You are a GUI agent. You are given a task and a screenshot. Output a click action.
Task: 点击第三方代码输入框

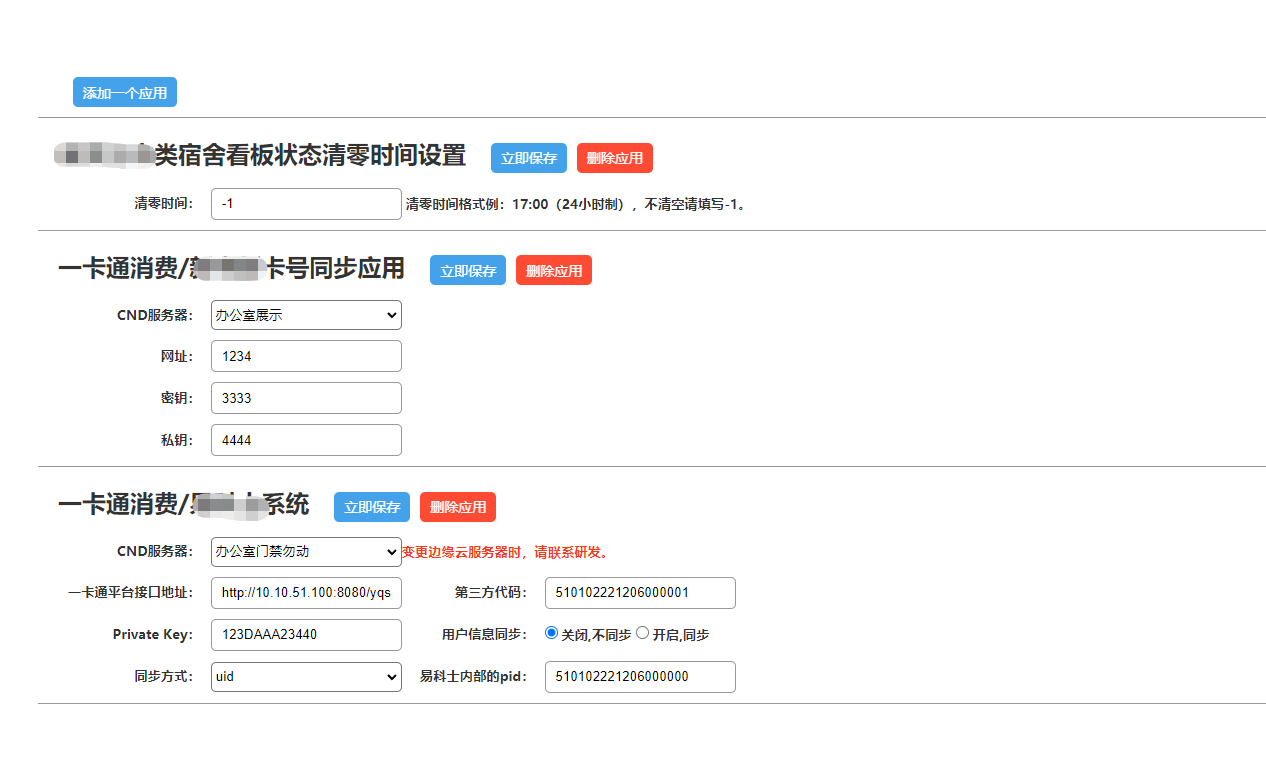(x=640, y=593)
